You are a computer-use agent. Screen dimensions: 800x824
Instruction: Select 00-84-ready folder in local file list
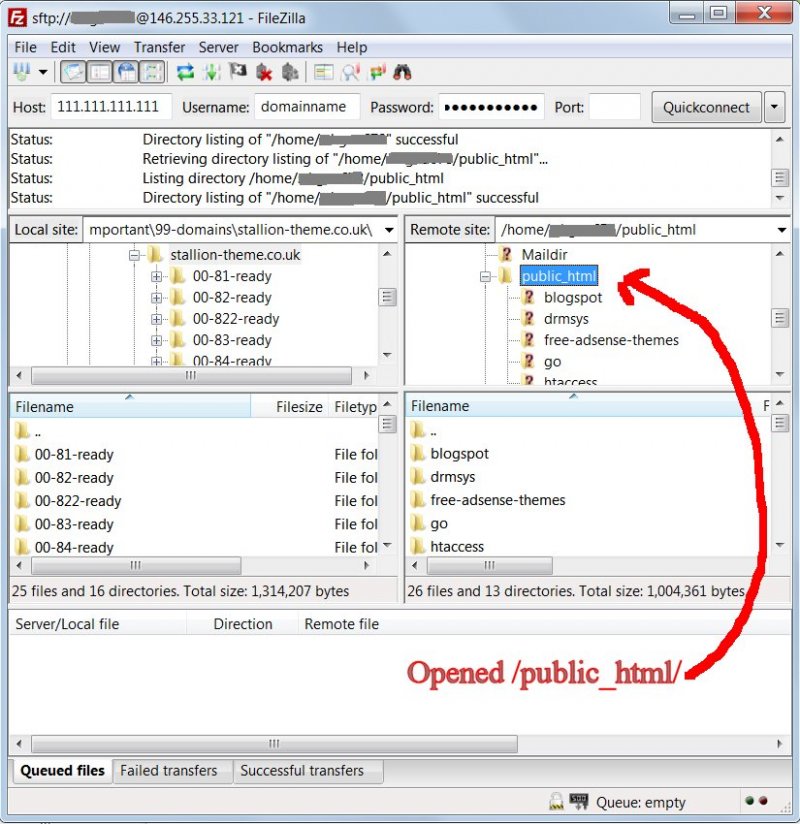point(74,547)
